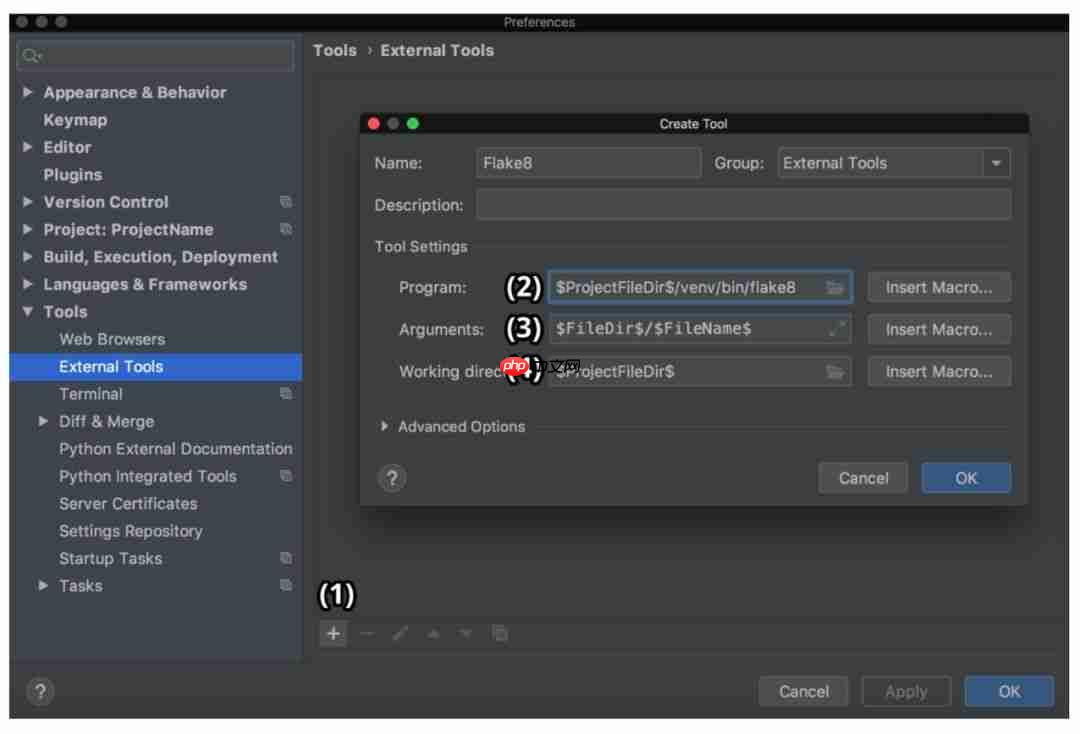The image size is (1080, 734).
Task: Open help in the Create Tool dialog
Action: pos(392,478)
